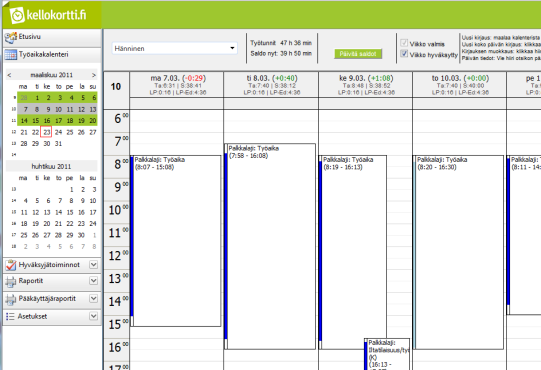Expand the Asetukset section
The height and width of the screenshot is (370, 541).
tap(94, 316)
